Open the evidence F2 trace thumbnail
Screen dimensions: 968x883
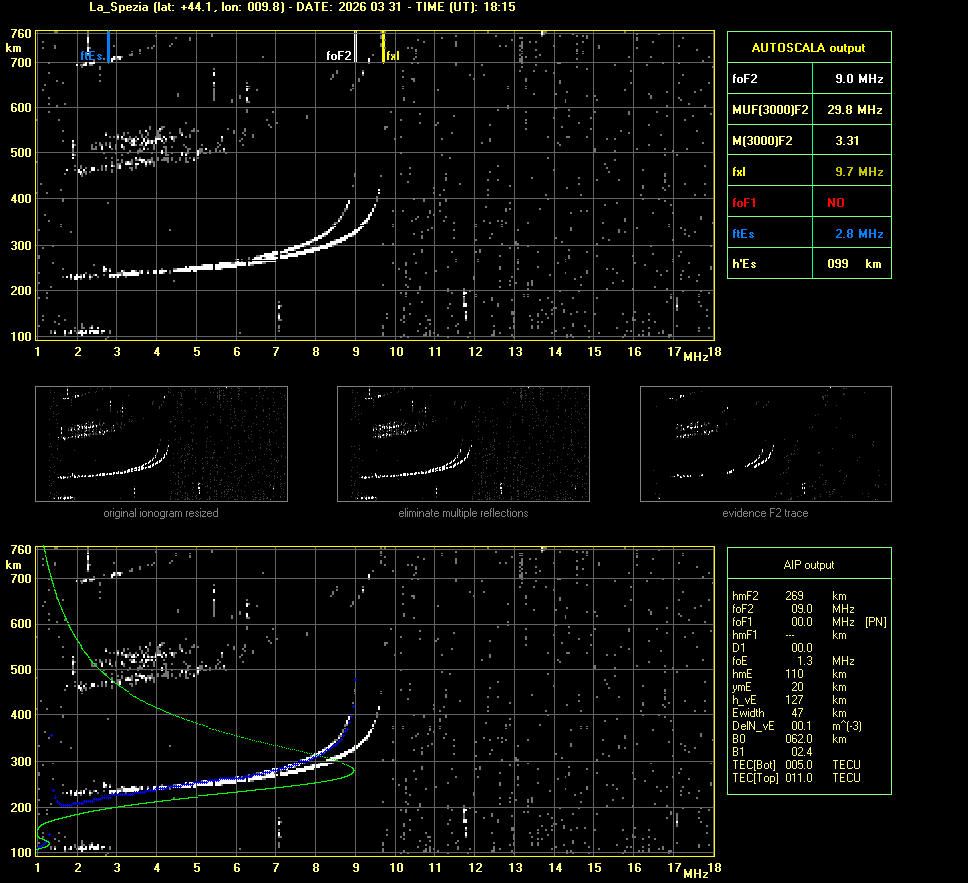tap(765, 444)
